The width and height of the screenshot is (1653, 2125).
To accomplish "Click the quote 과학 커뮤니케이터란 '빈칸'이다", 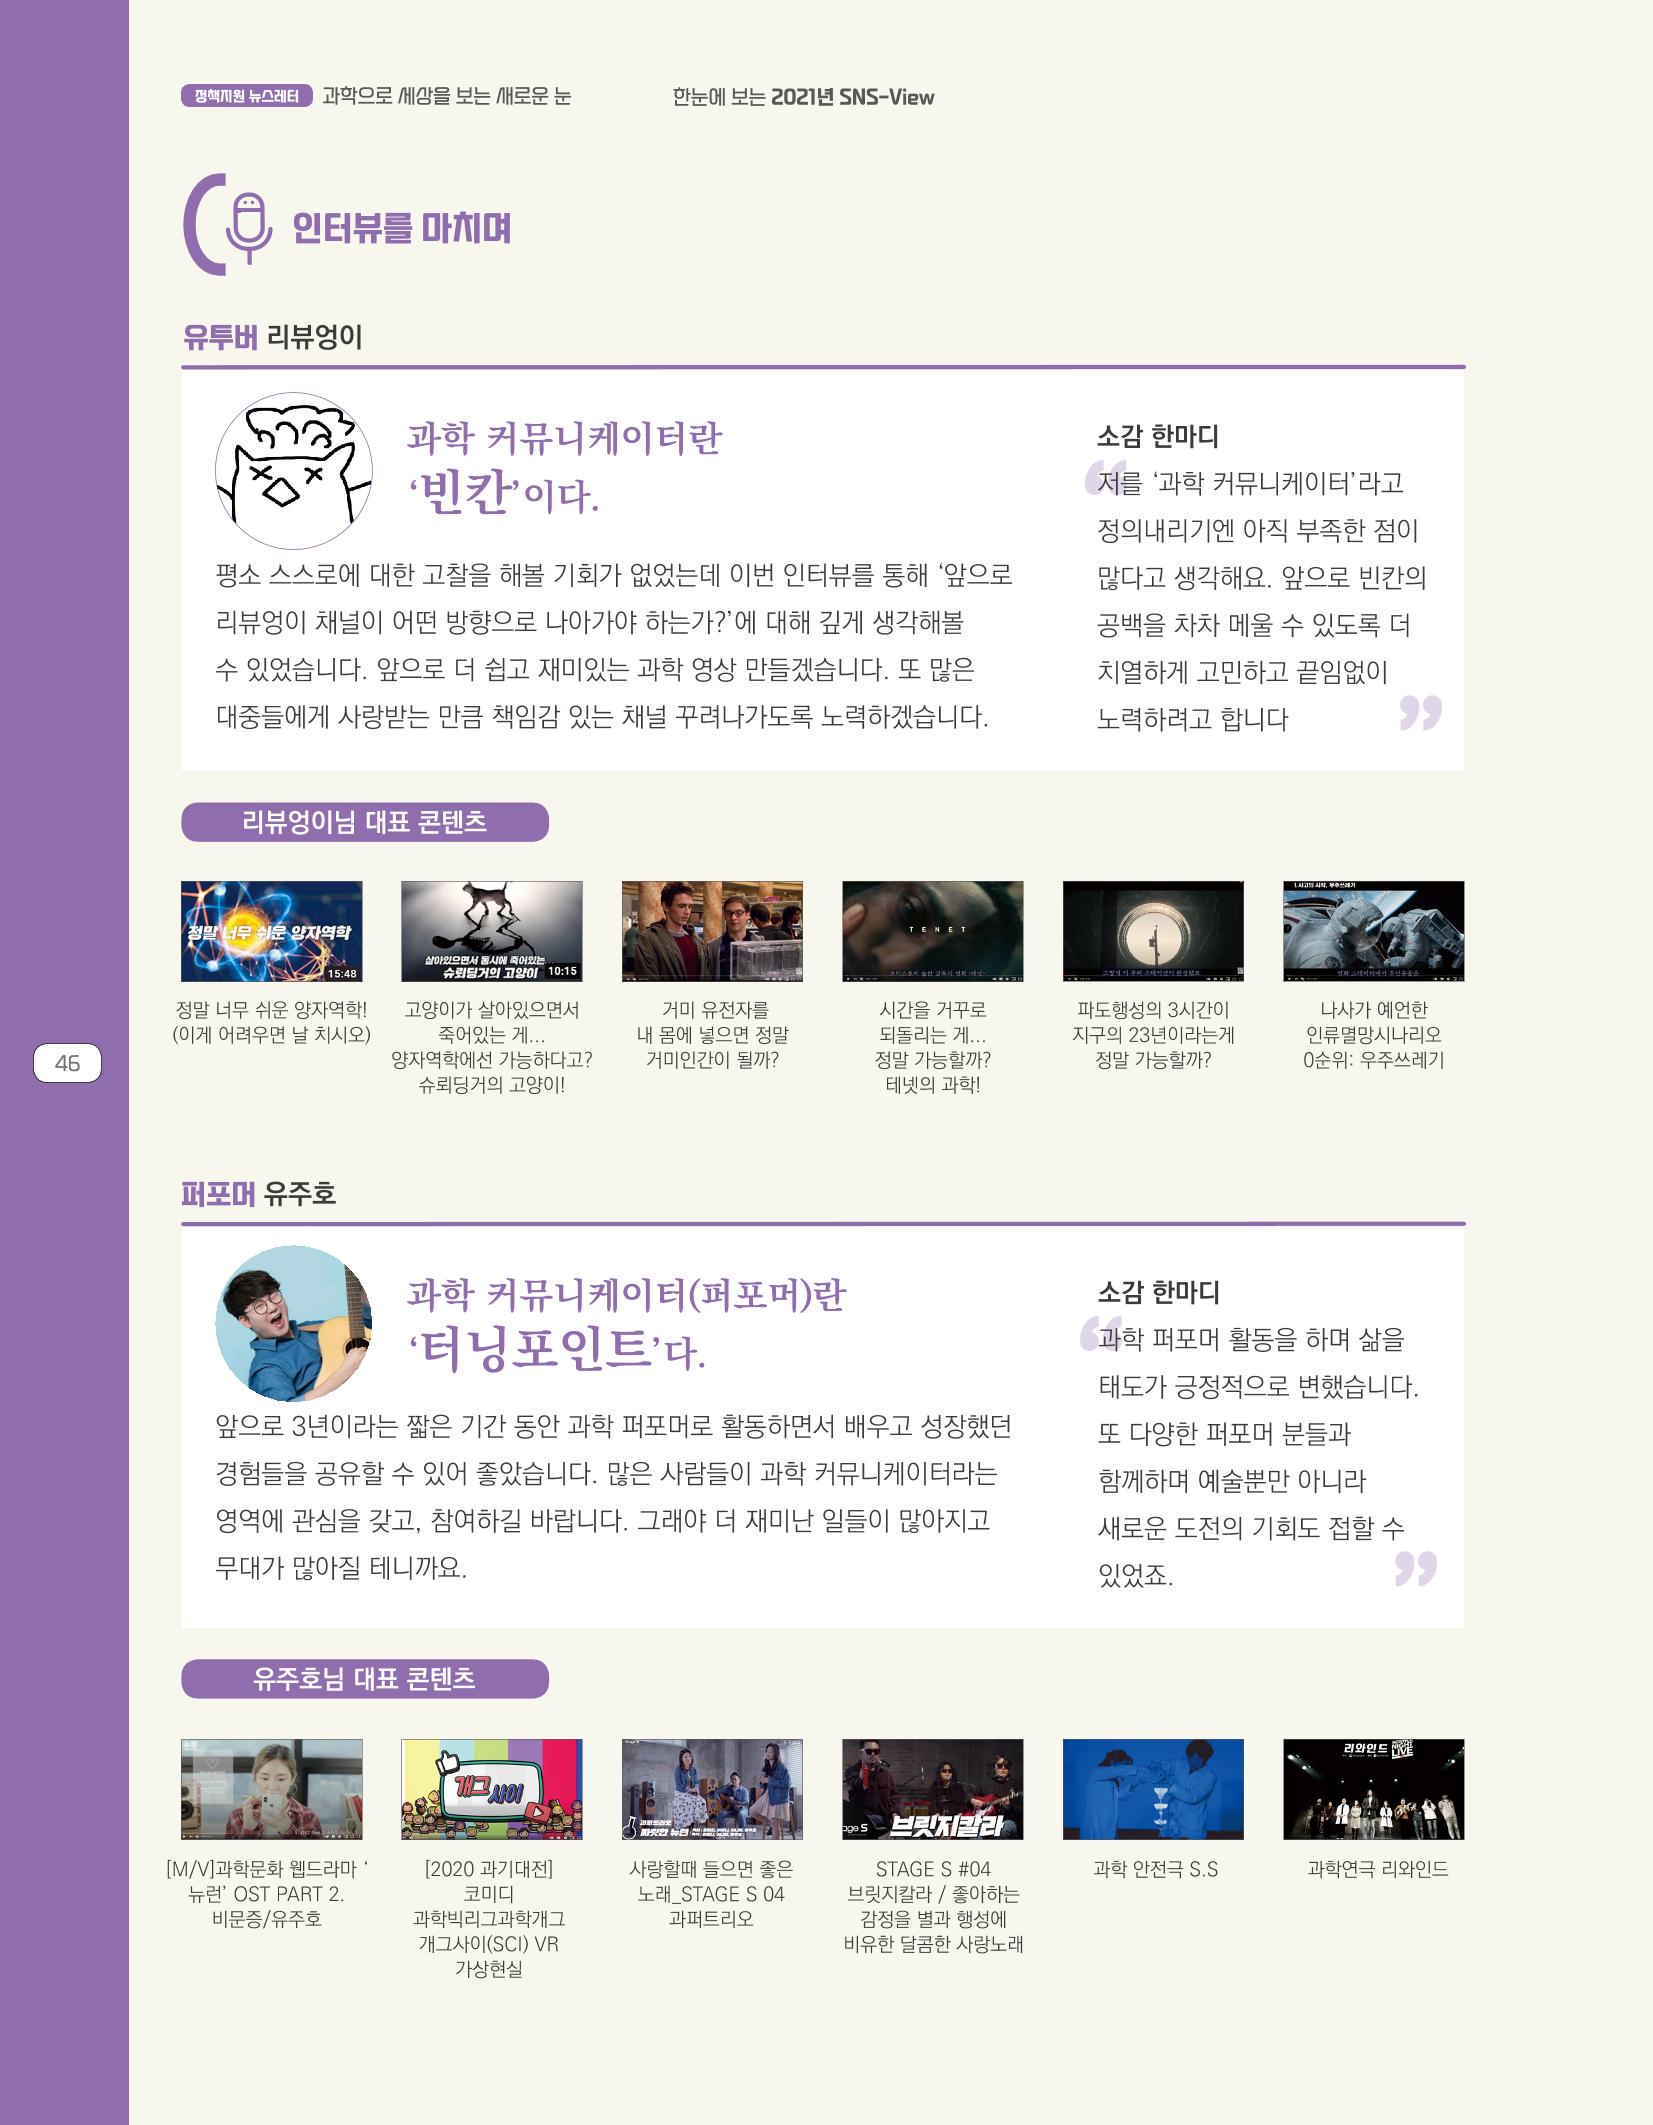I will click(x=564, y=466).
